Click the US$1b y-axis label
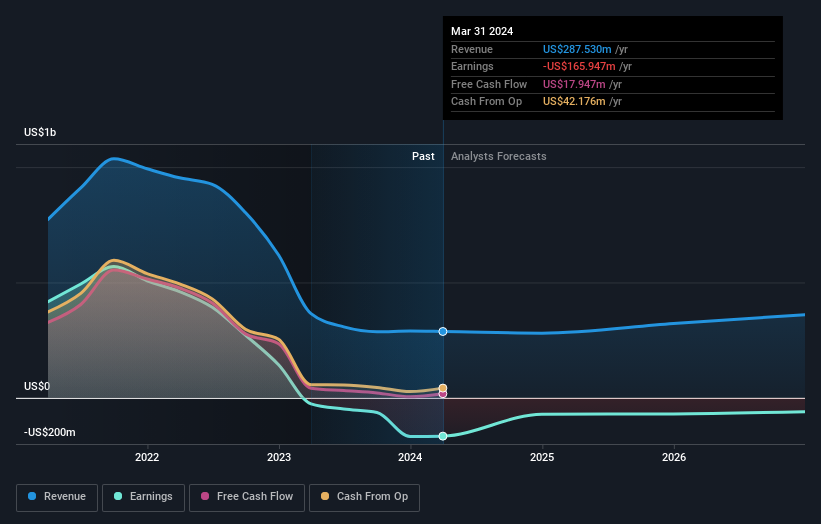 (x=40, y=132)
